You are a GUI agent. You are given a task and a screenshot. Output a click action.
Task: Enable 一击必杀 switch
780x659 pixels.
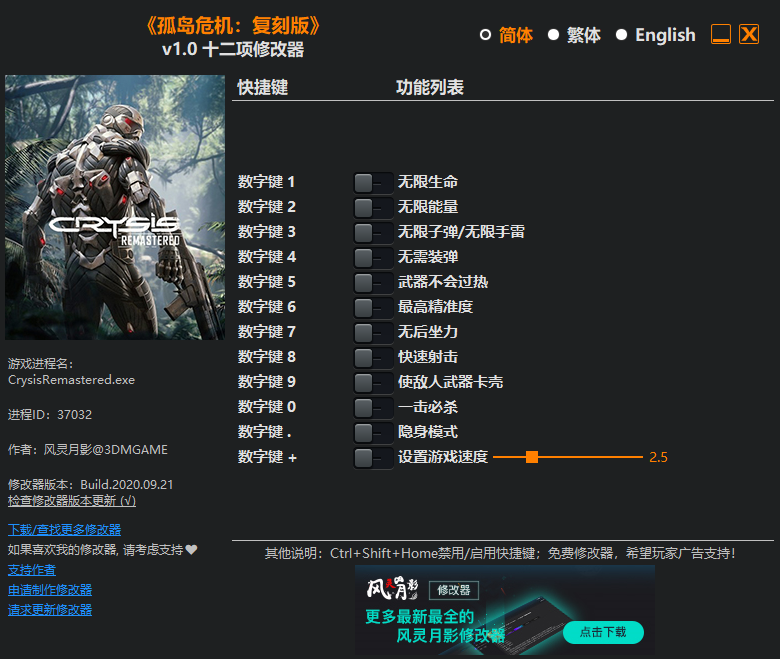[x=373, y=408]
